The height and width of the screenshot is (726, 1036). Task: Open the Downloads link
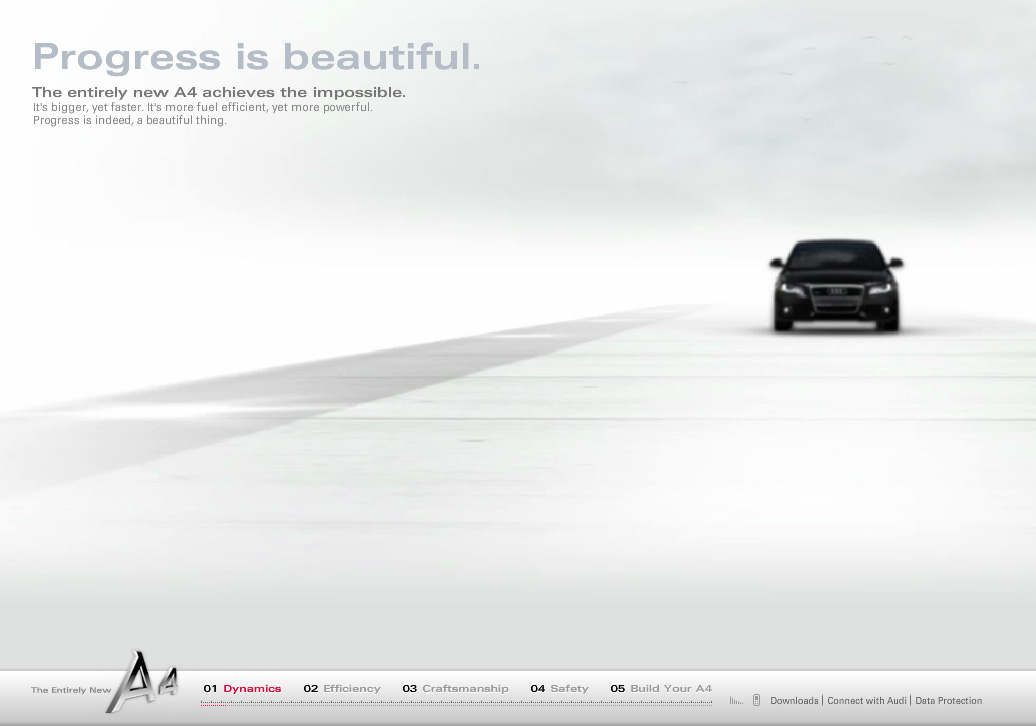point(794,700)
